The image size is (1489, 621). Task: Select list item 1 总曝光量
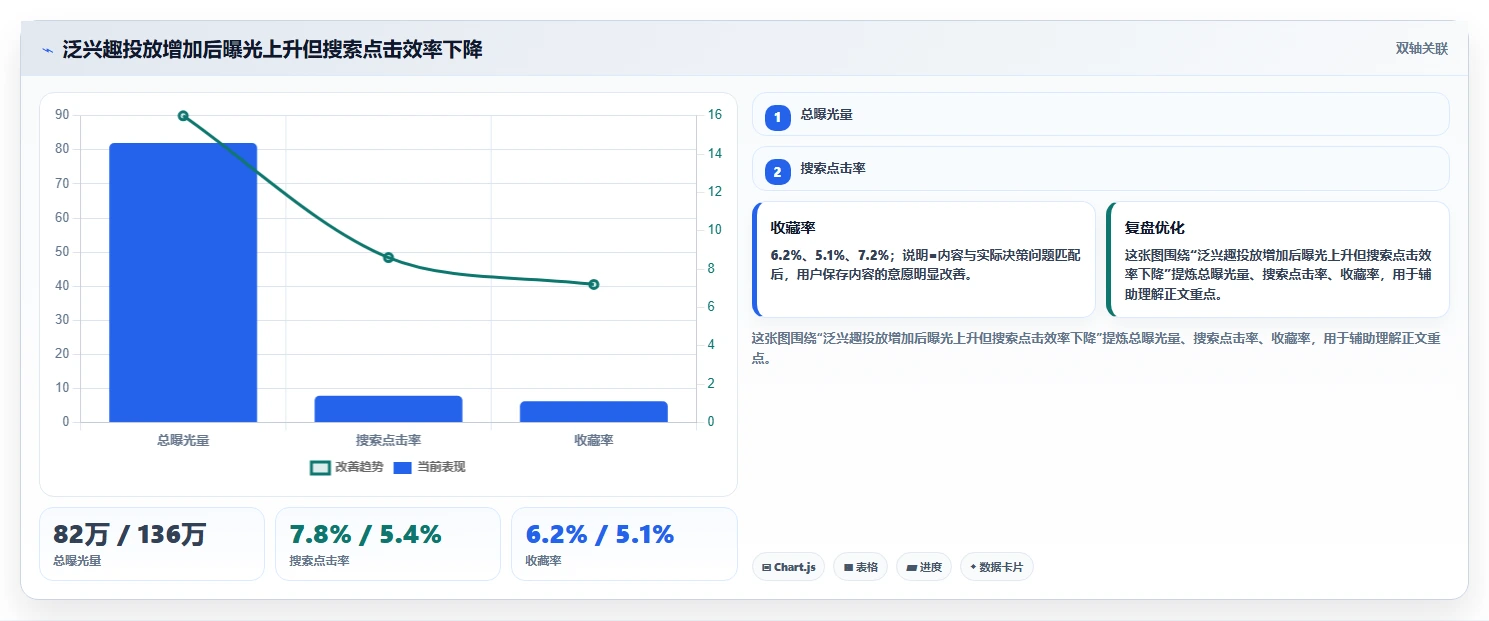click(1100, 114)
